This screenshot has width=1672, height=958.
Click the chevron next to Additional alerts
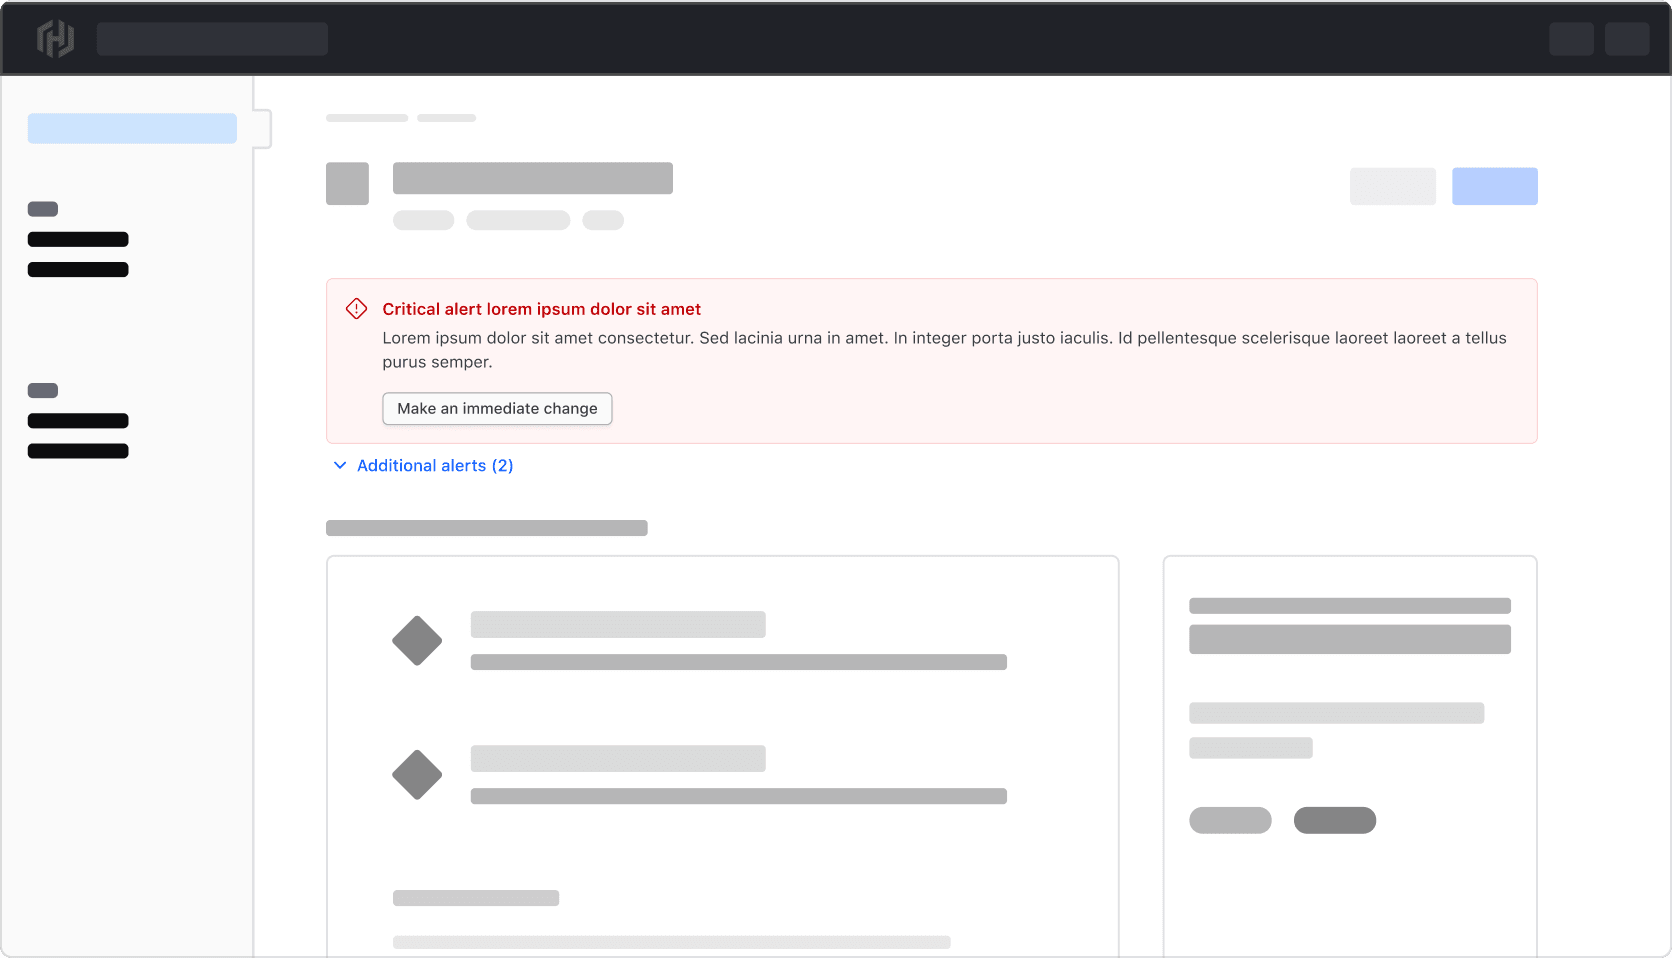[x=340, y=466]
